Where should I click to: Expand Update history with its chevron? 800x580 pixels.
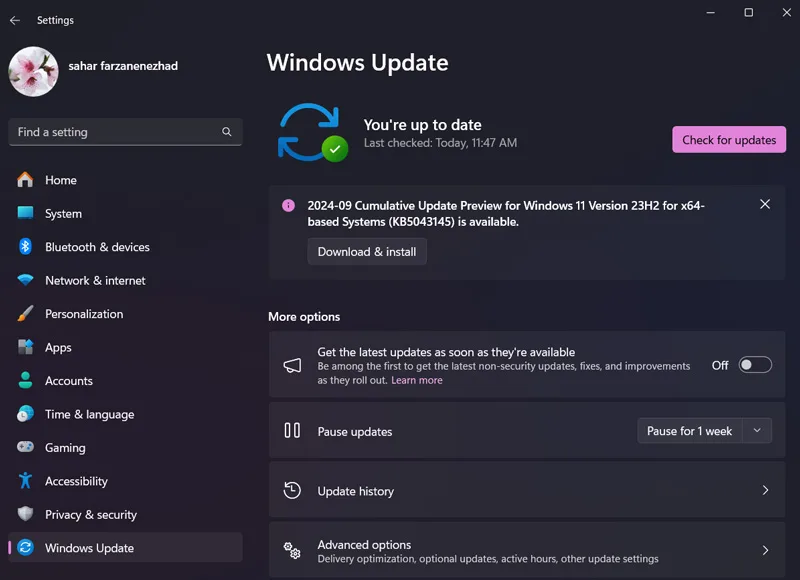[x=765, y=490]
